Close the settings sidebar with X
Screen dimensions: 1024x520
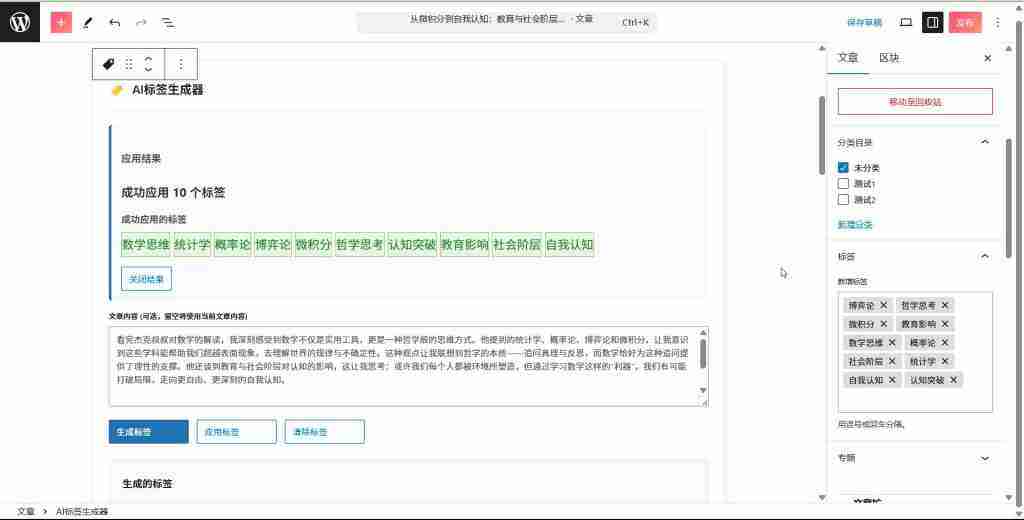click(987, 58)
